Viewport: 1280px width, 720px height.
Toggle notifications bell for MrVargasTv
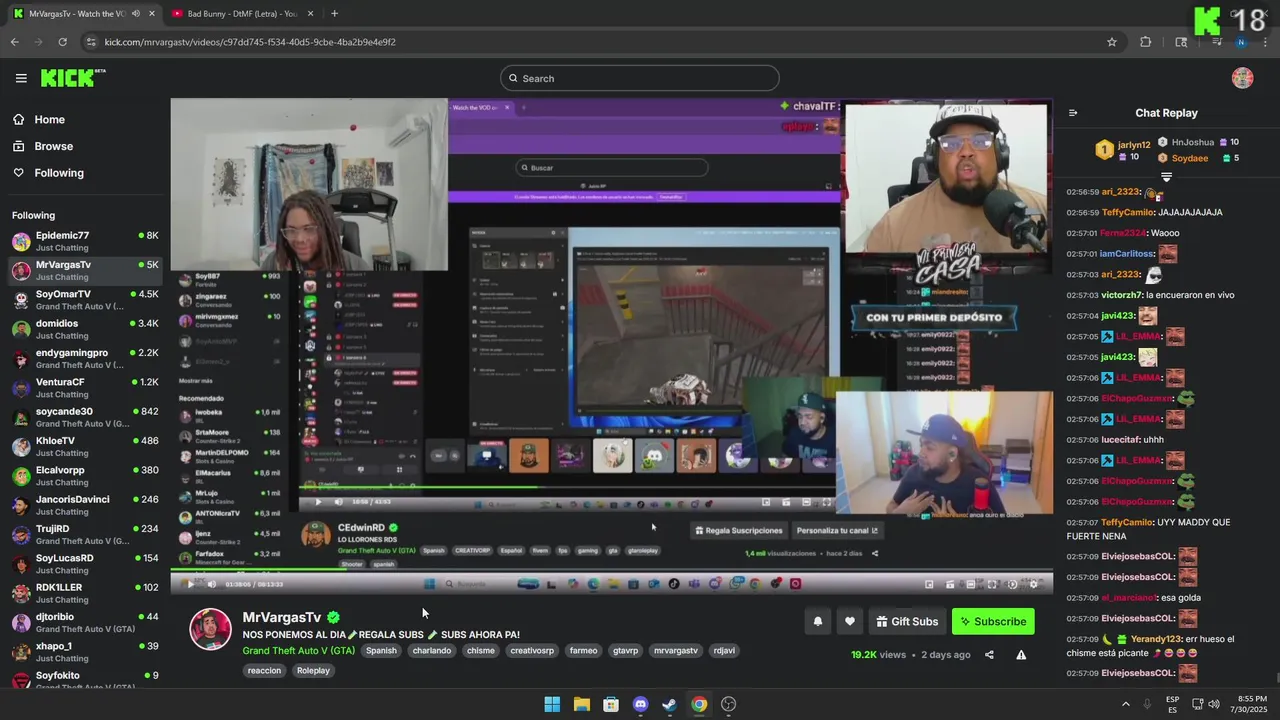pyautogui.click(x=817, y=622)
